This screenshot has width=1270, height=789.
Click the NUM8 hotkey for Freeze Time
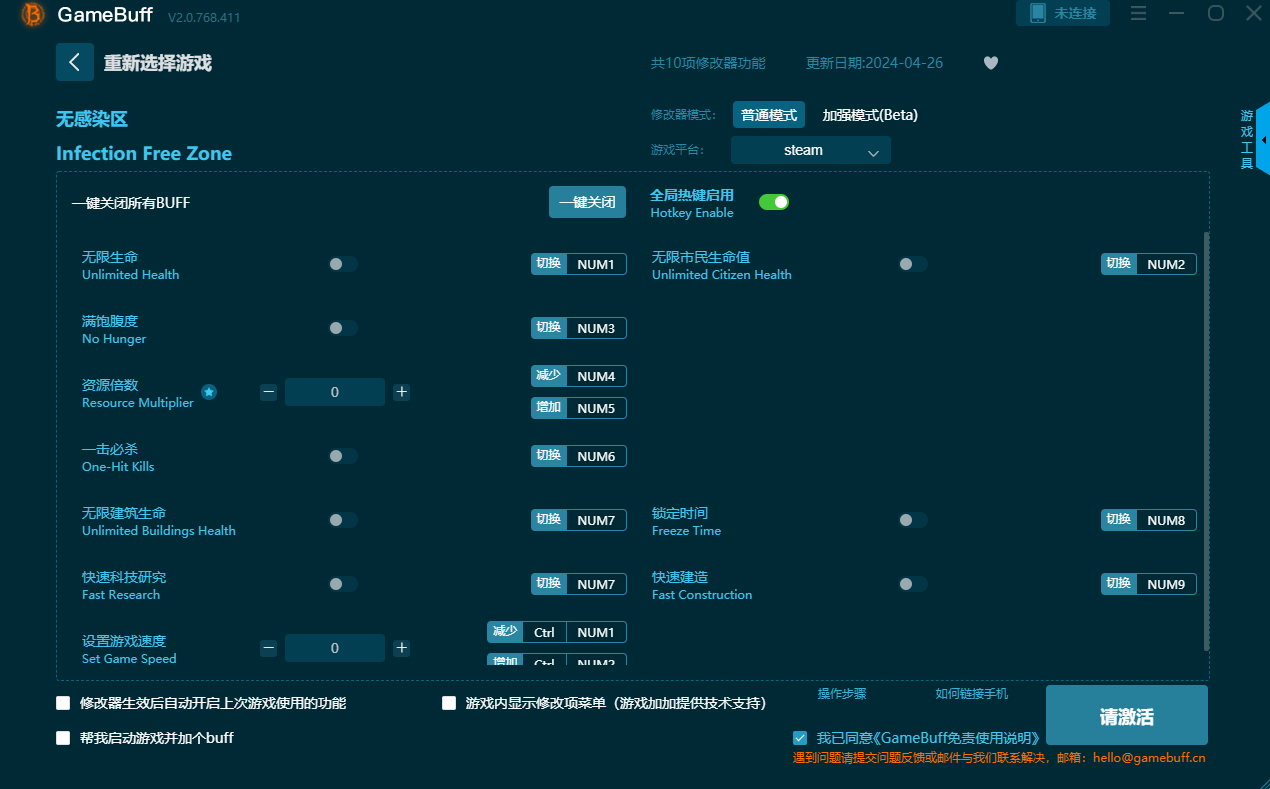coord(1149,520)
